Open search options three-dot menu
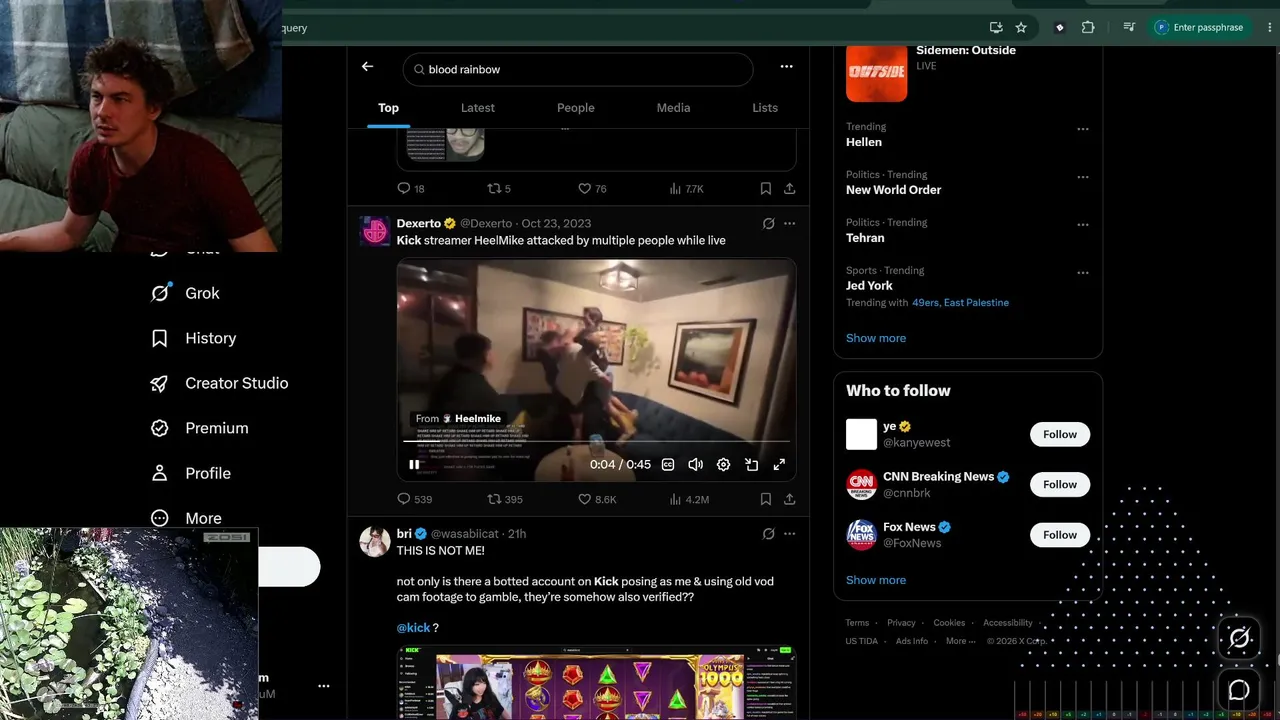 (786, 67)
